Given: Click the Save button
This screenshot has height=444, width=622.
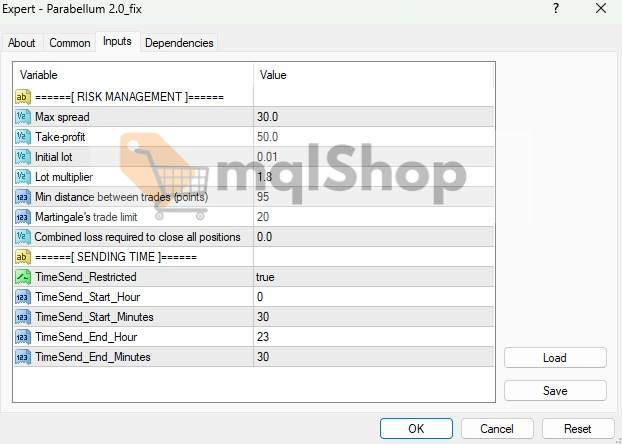Looking at the screenshot, I should tap(555, 391).
